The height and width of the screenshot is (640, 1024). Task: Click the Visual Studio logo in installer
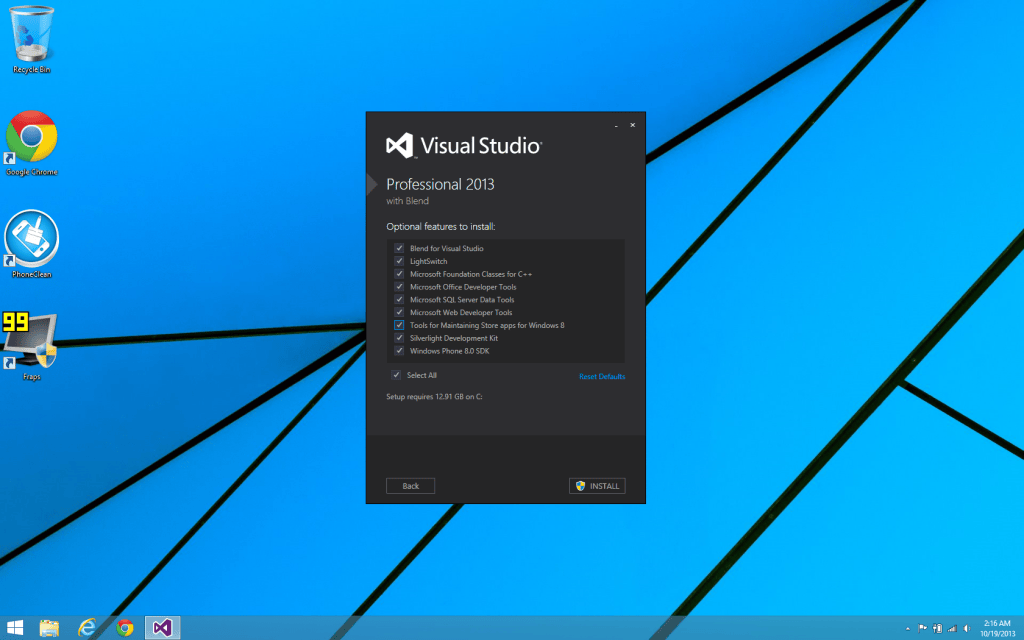click(464, 146)
